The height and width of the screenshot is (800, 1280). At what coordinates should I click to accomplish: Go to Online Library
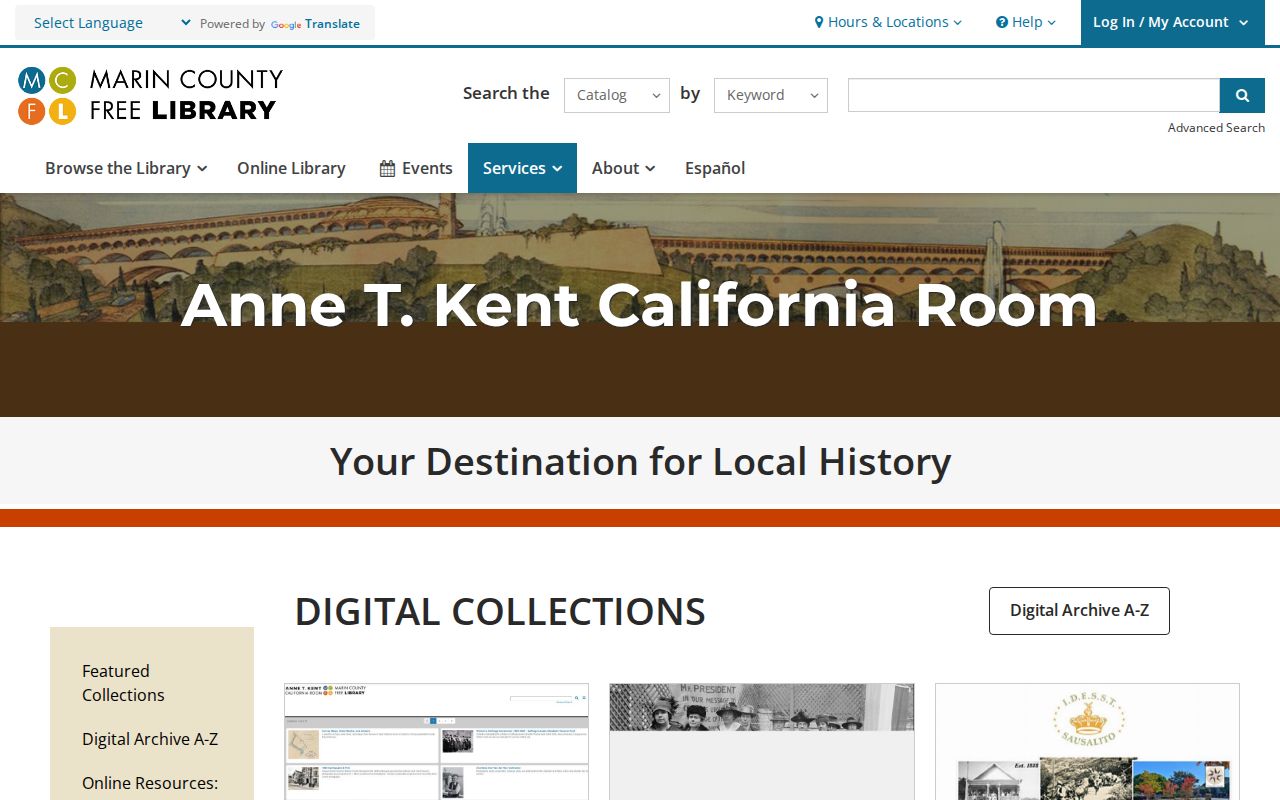click(x=291, y=168)
